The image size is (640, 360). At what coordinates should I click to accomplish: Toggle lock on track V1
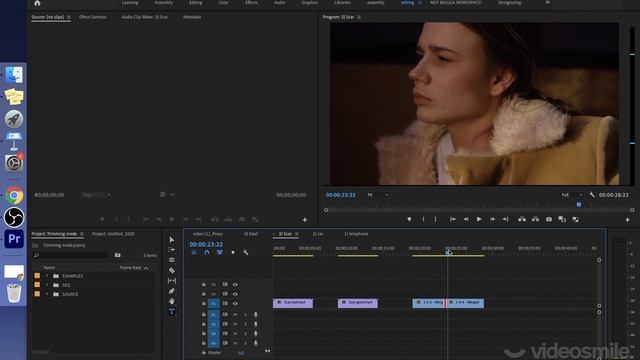coord(204,304)
